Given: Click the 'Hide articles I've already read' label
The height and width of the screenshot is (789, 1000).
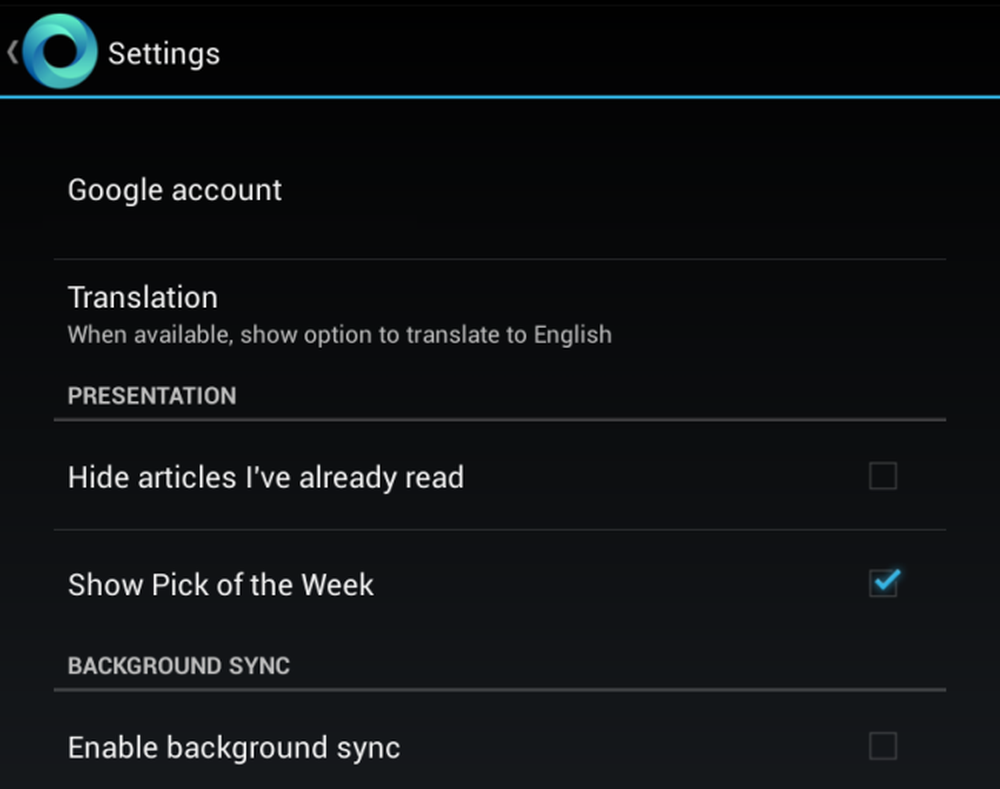Looking at the screenshot, I should pyautogui.click(x=266, y=478).
